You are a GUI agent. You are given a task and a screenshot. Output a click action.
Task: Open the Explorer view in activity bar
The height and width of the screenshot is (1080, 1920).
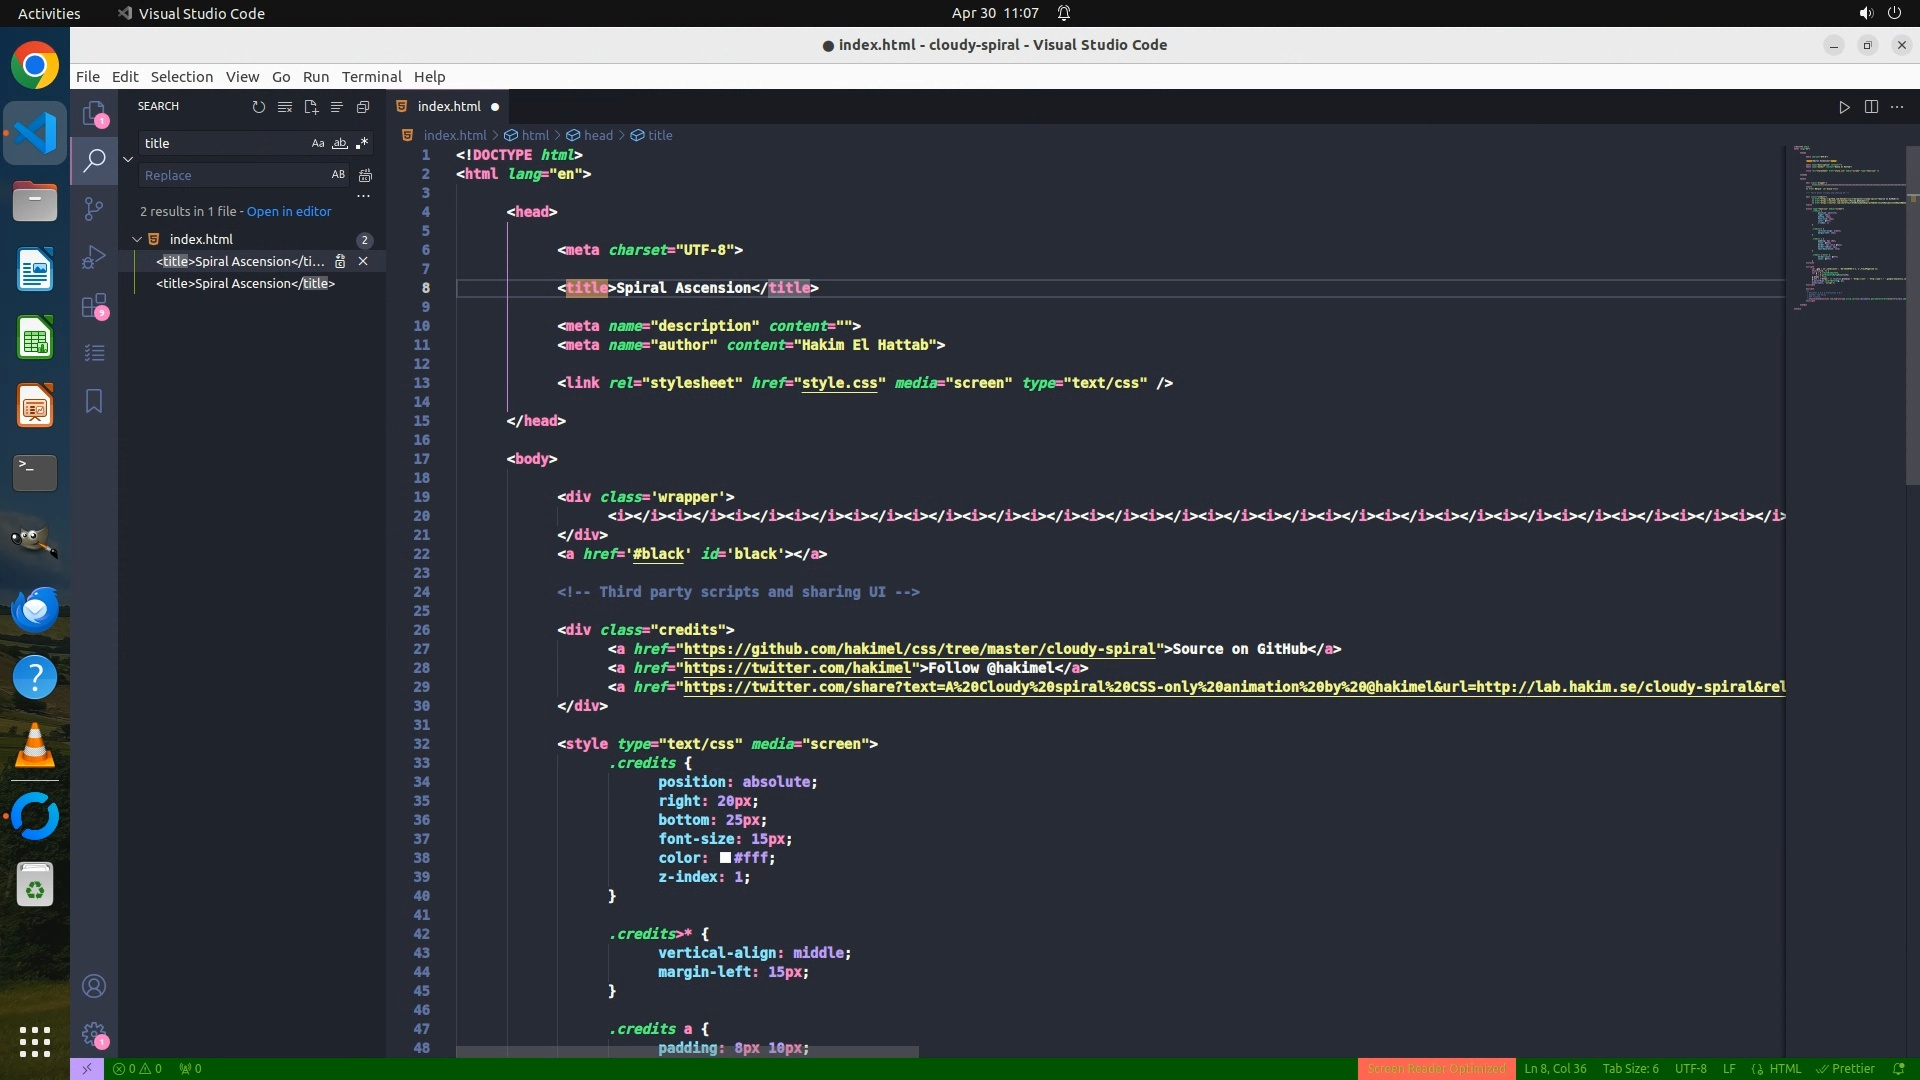[94, 114]
